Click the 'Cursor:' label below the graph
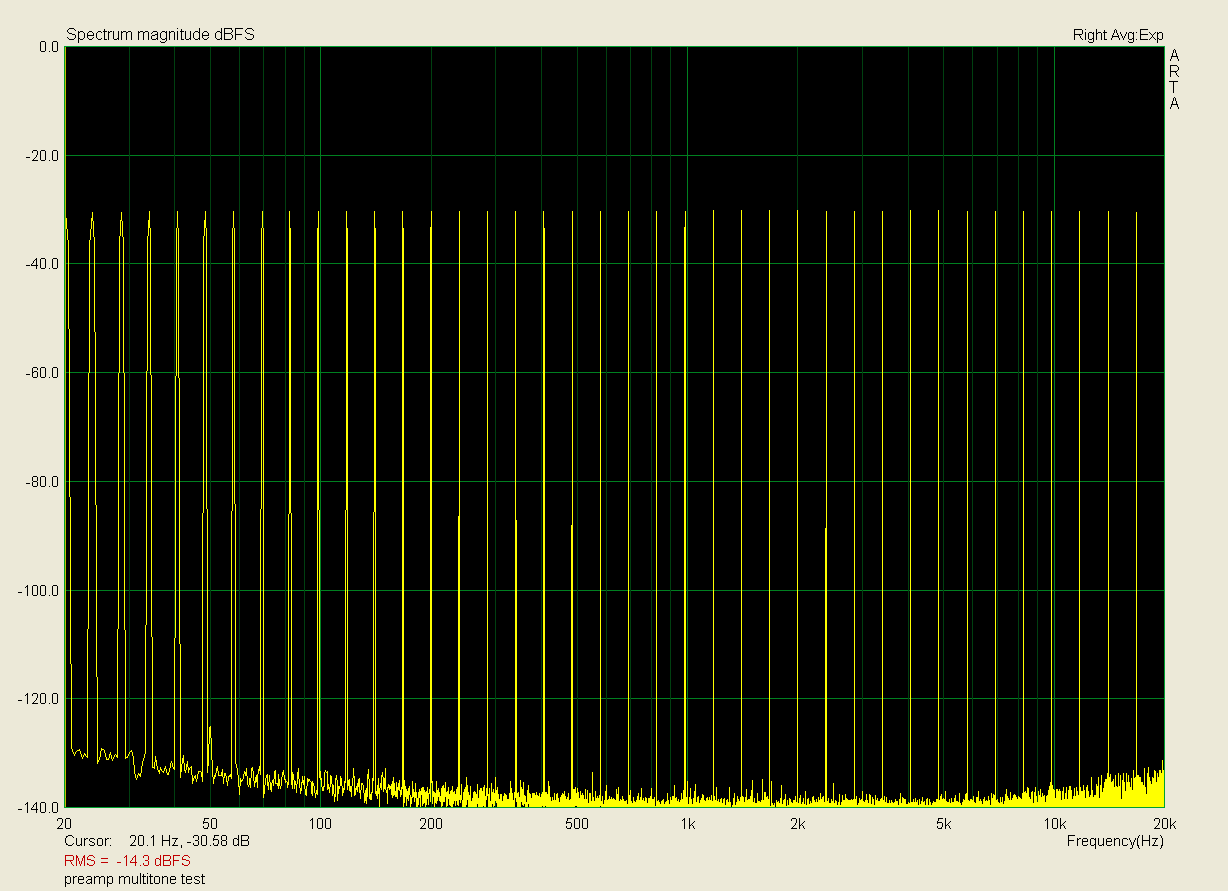 click(87, 842)
